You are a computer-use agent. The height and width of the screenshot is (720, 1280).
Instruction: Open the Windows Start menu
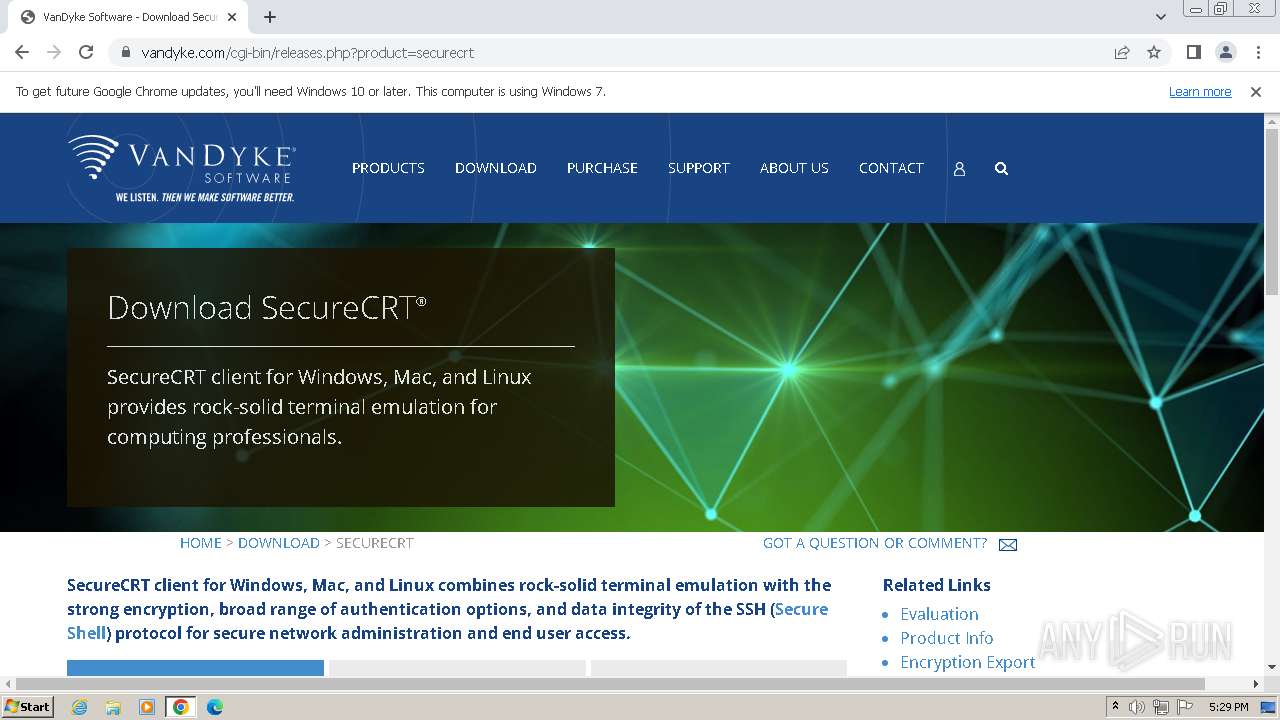(x=27, y=706)
